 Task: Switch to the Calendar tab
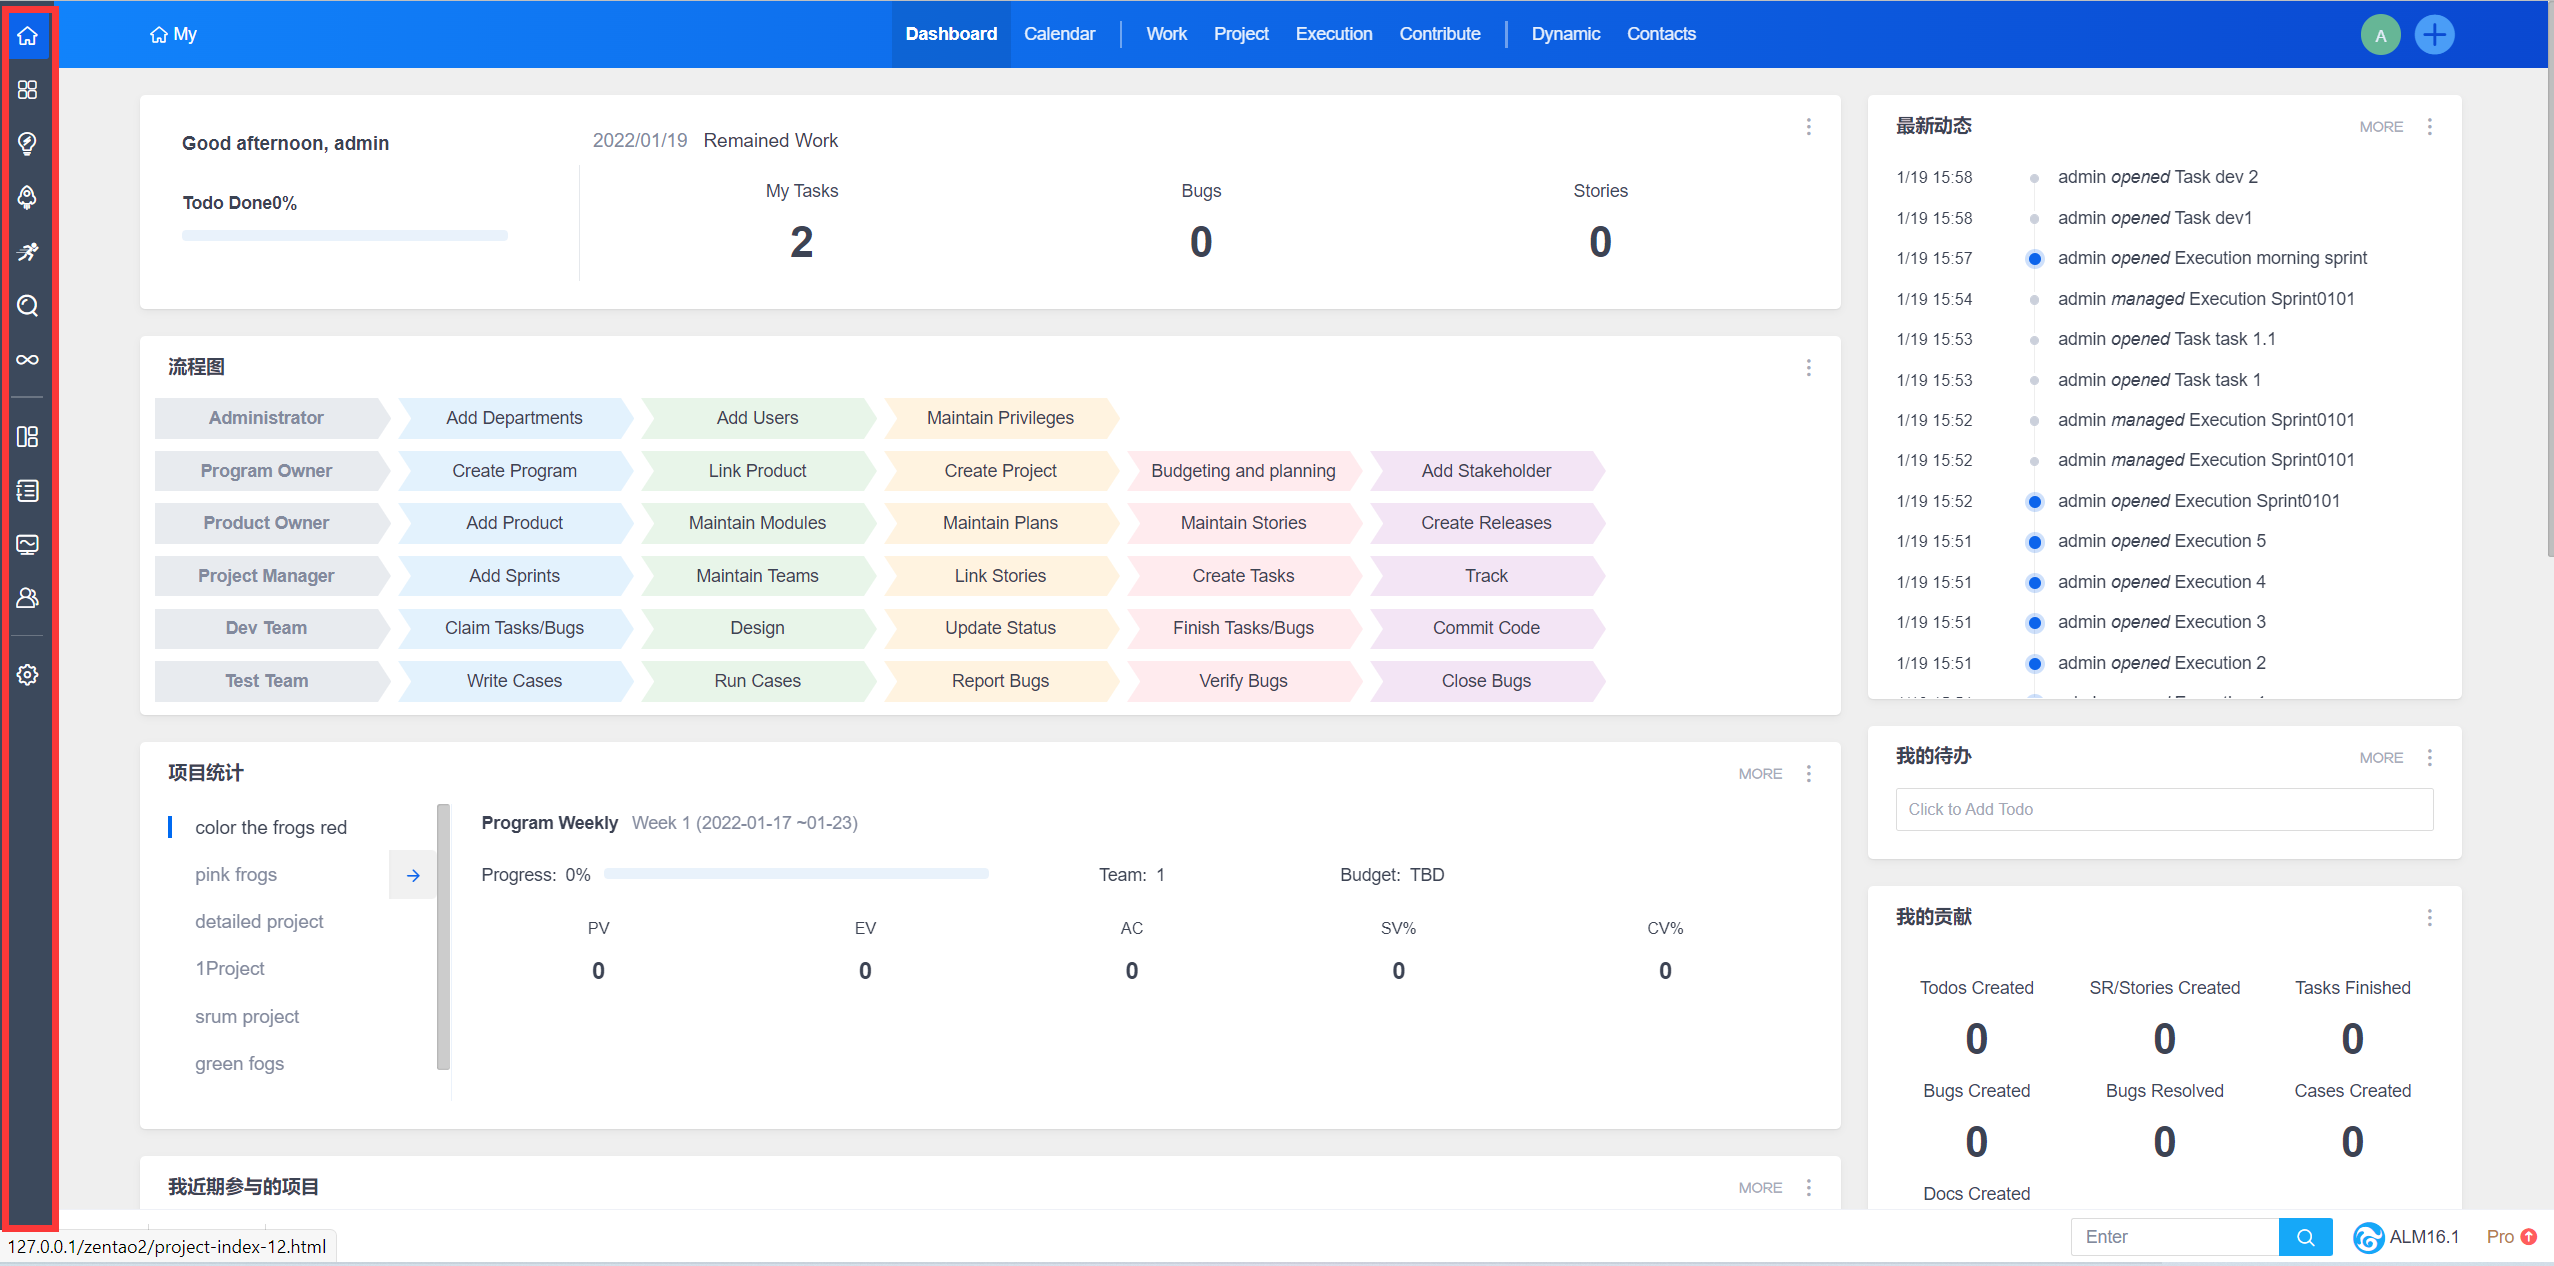pyautogui.click(x=1059, y=34)
